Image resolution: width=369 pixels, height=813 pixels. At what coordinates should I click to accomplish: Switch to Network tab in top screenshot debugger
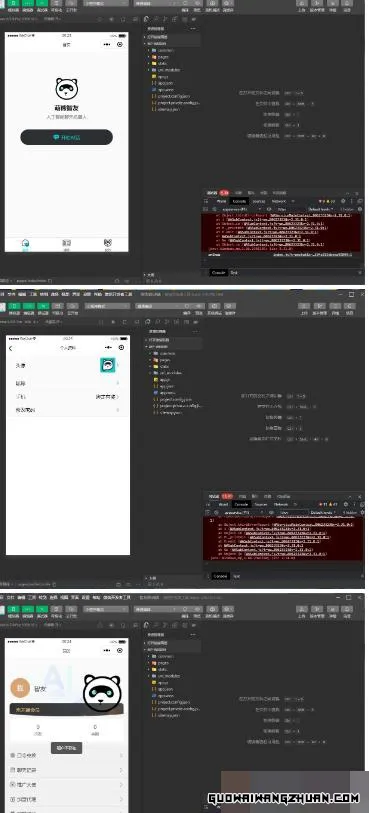point(279,201)
